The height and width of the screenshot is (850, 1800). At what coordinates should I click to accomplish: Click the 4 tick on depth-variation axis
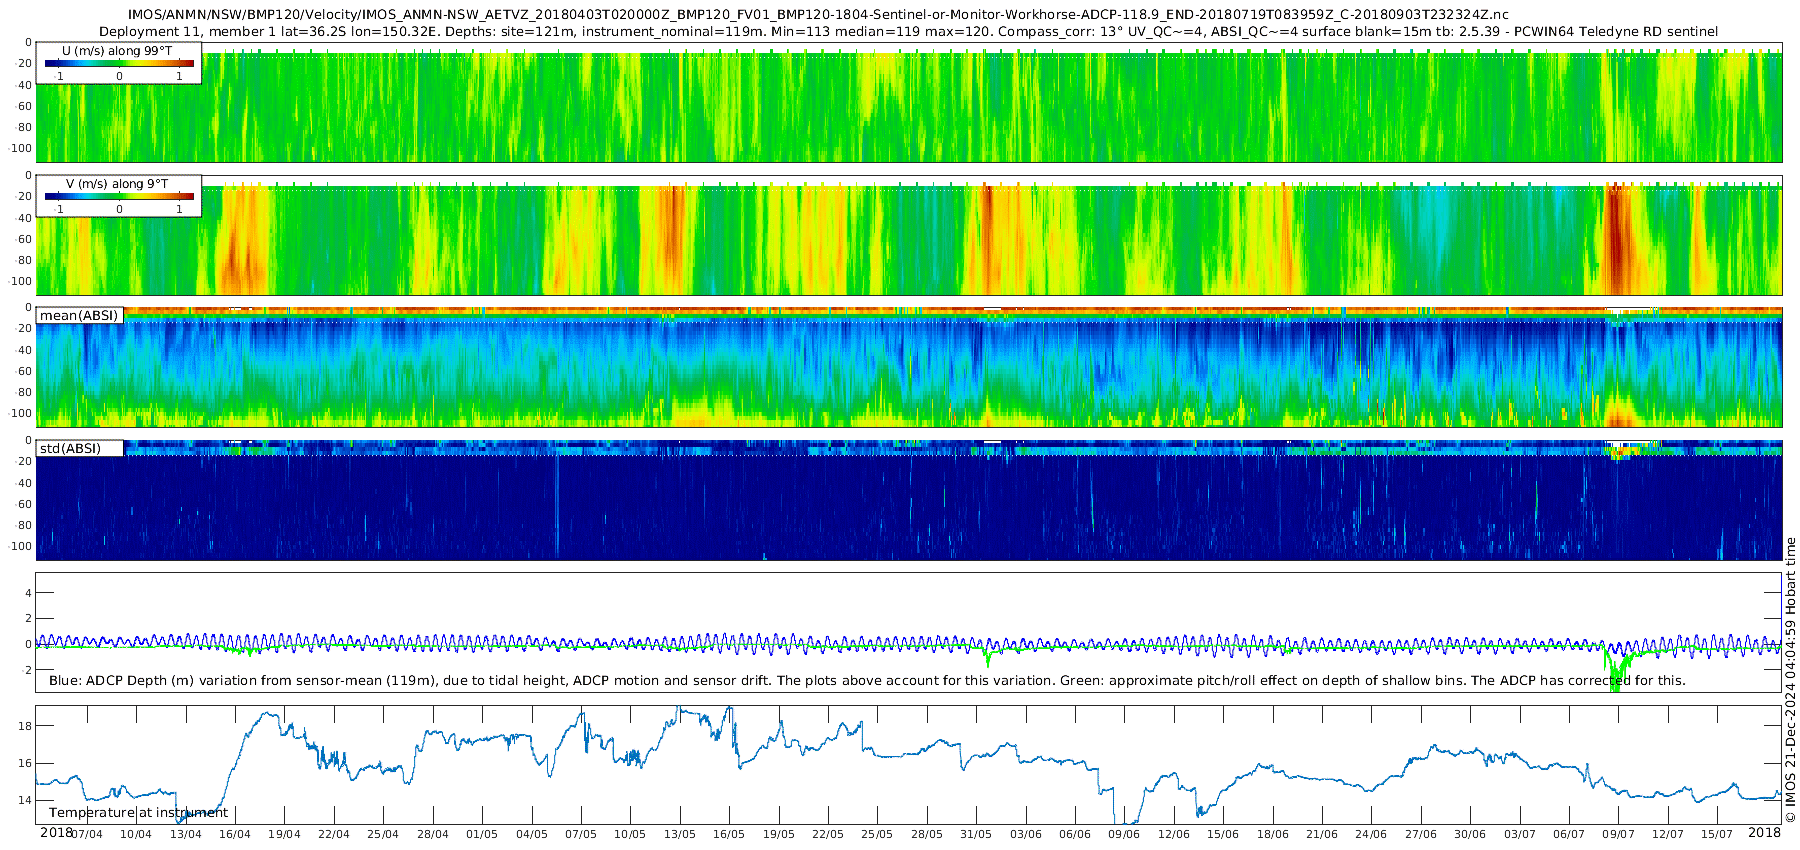pos(28,593)
